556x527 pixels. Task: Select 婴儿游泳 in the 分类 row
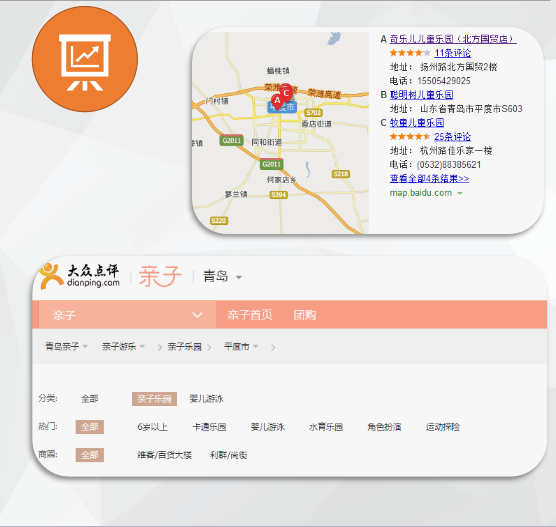(206, 399)
